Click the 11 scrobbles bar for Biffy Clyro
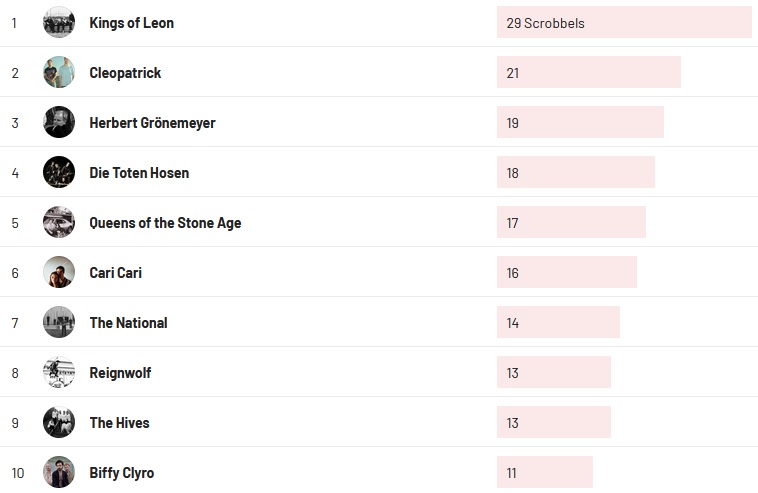Screen dimensions: 758x493 click(544, 472)
